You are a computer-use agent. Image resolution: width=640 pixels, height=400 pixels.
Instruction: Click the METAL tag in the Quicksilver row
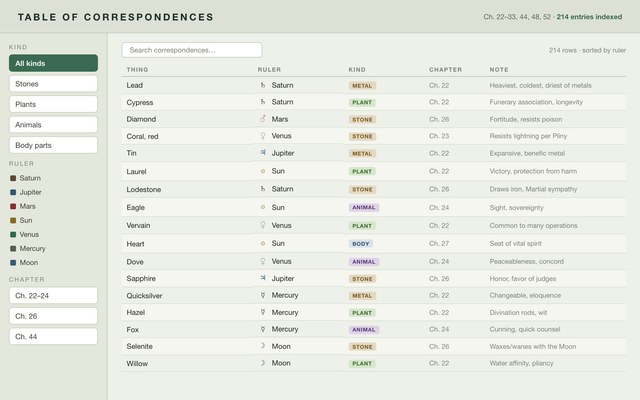362,296
